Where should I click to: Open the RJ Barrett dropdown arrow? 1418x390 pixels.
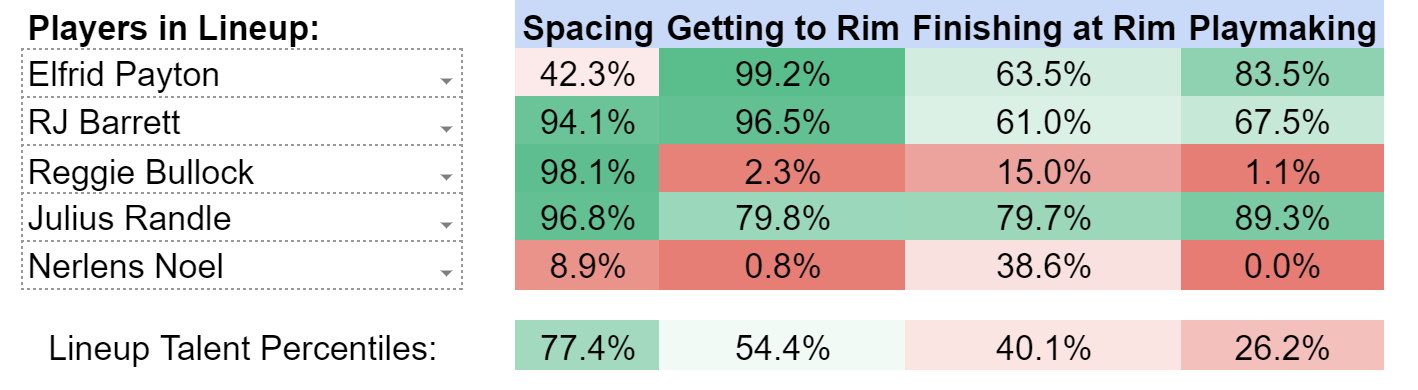[446, 130]
